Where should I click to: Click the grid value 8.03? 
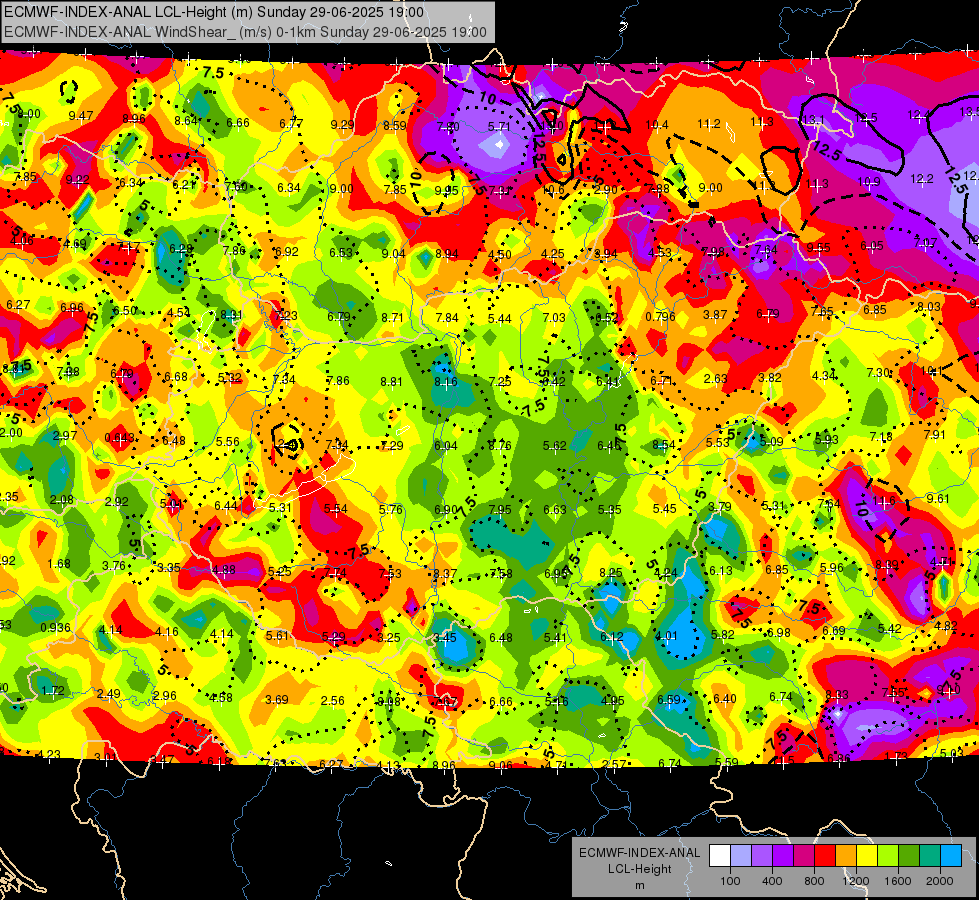tap(929, 307)
